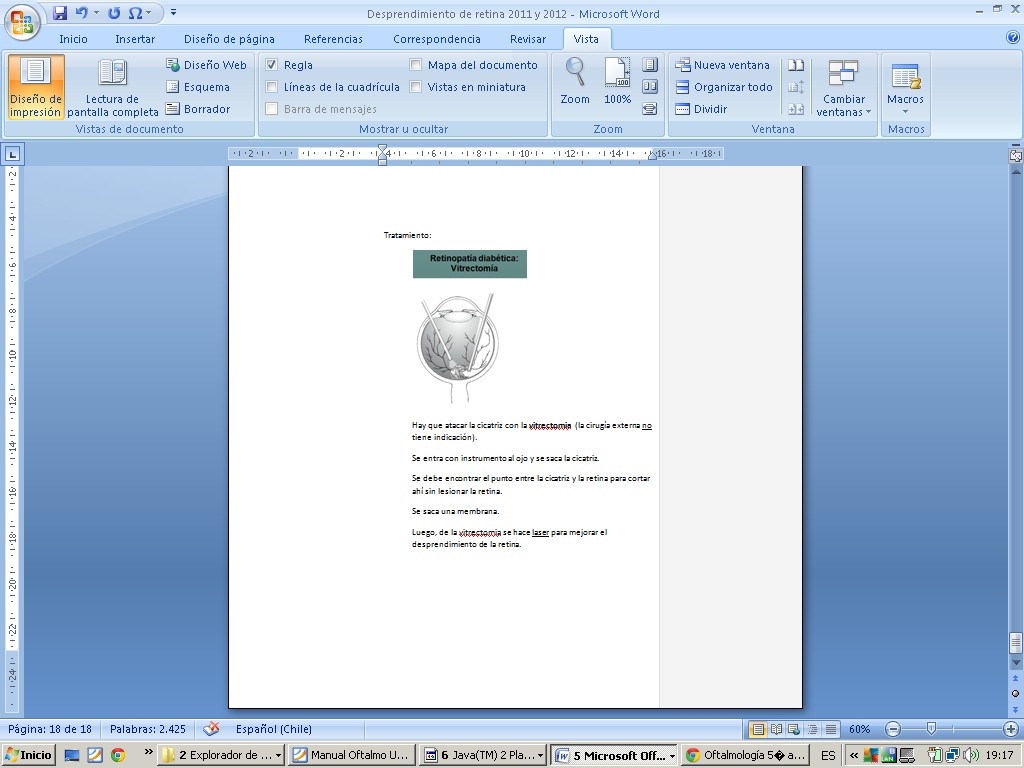Viewport: 1024px width, 768px height.
Task: Click the Office button logo
Action: 22,20
